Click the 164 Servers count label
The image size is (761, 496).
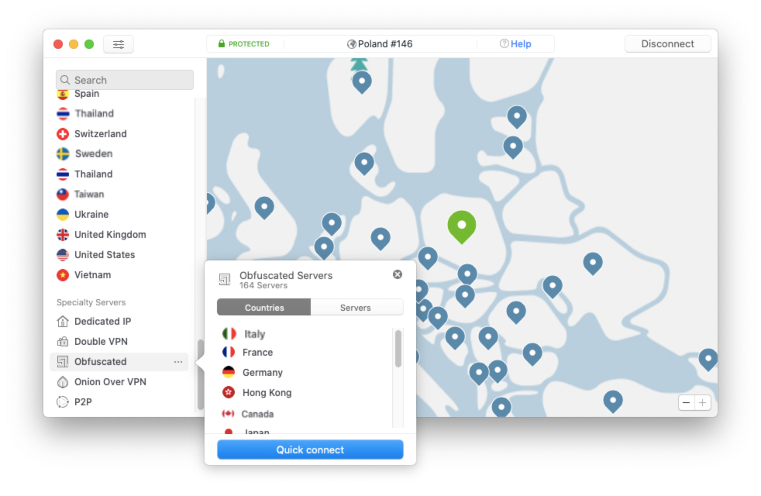(x=263, y=285)
